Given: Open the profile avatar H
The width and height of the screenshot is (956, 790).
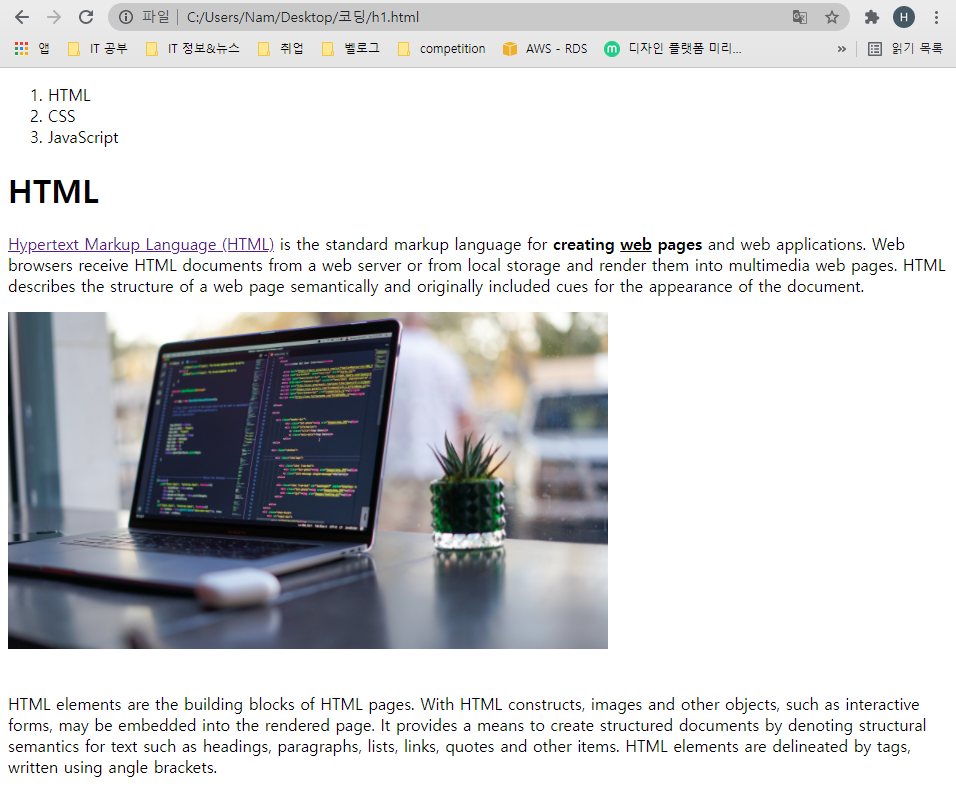Looking at the screenshot, I should click(904, 17).
